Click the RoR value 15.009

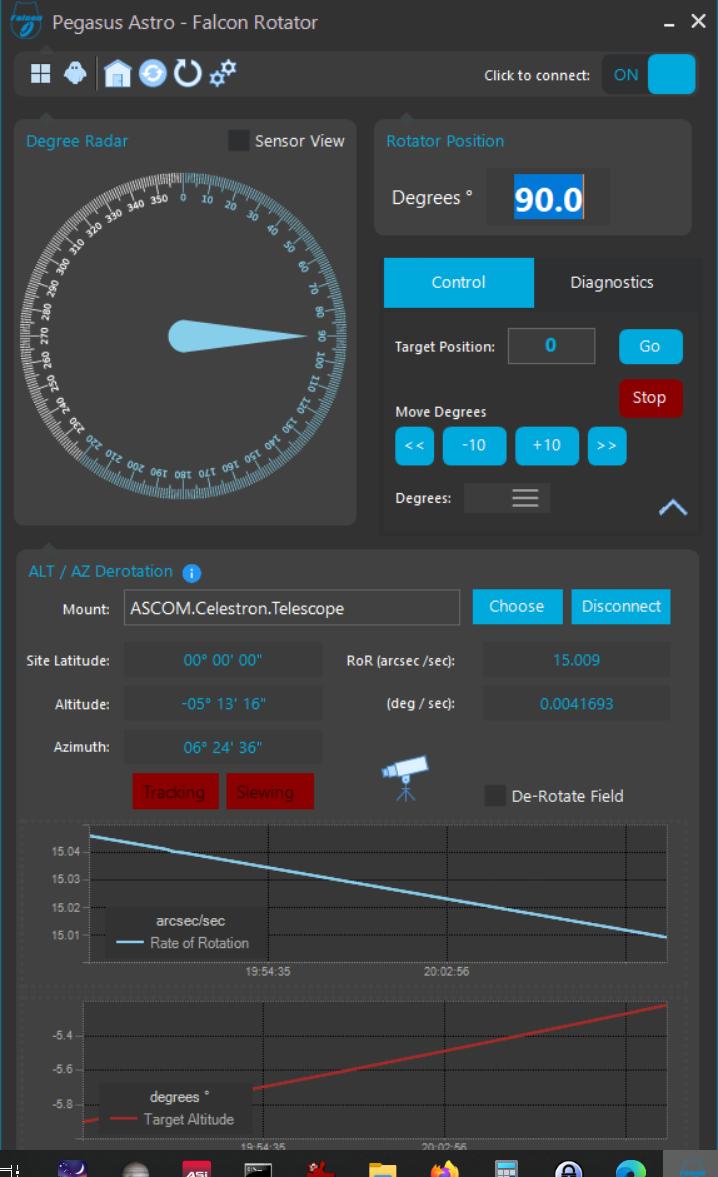pyautogui.click(x=576, y=661)
